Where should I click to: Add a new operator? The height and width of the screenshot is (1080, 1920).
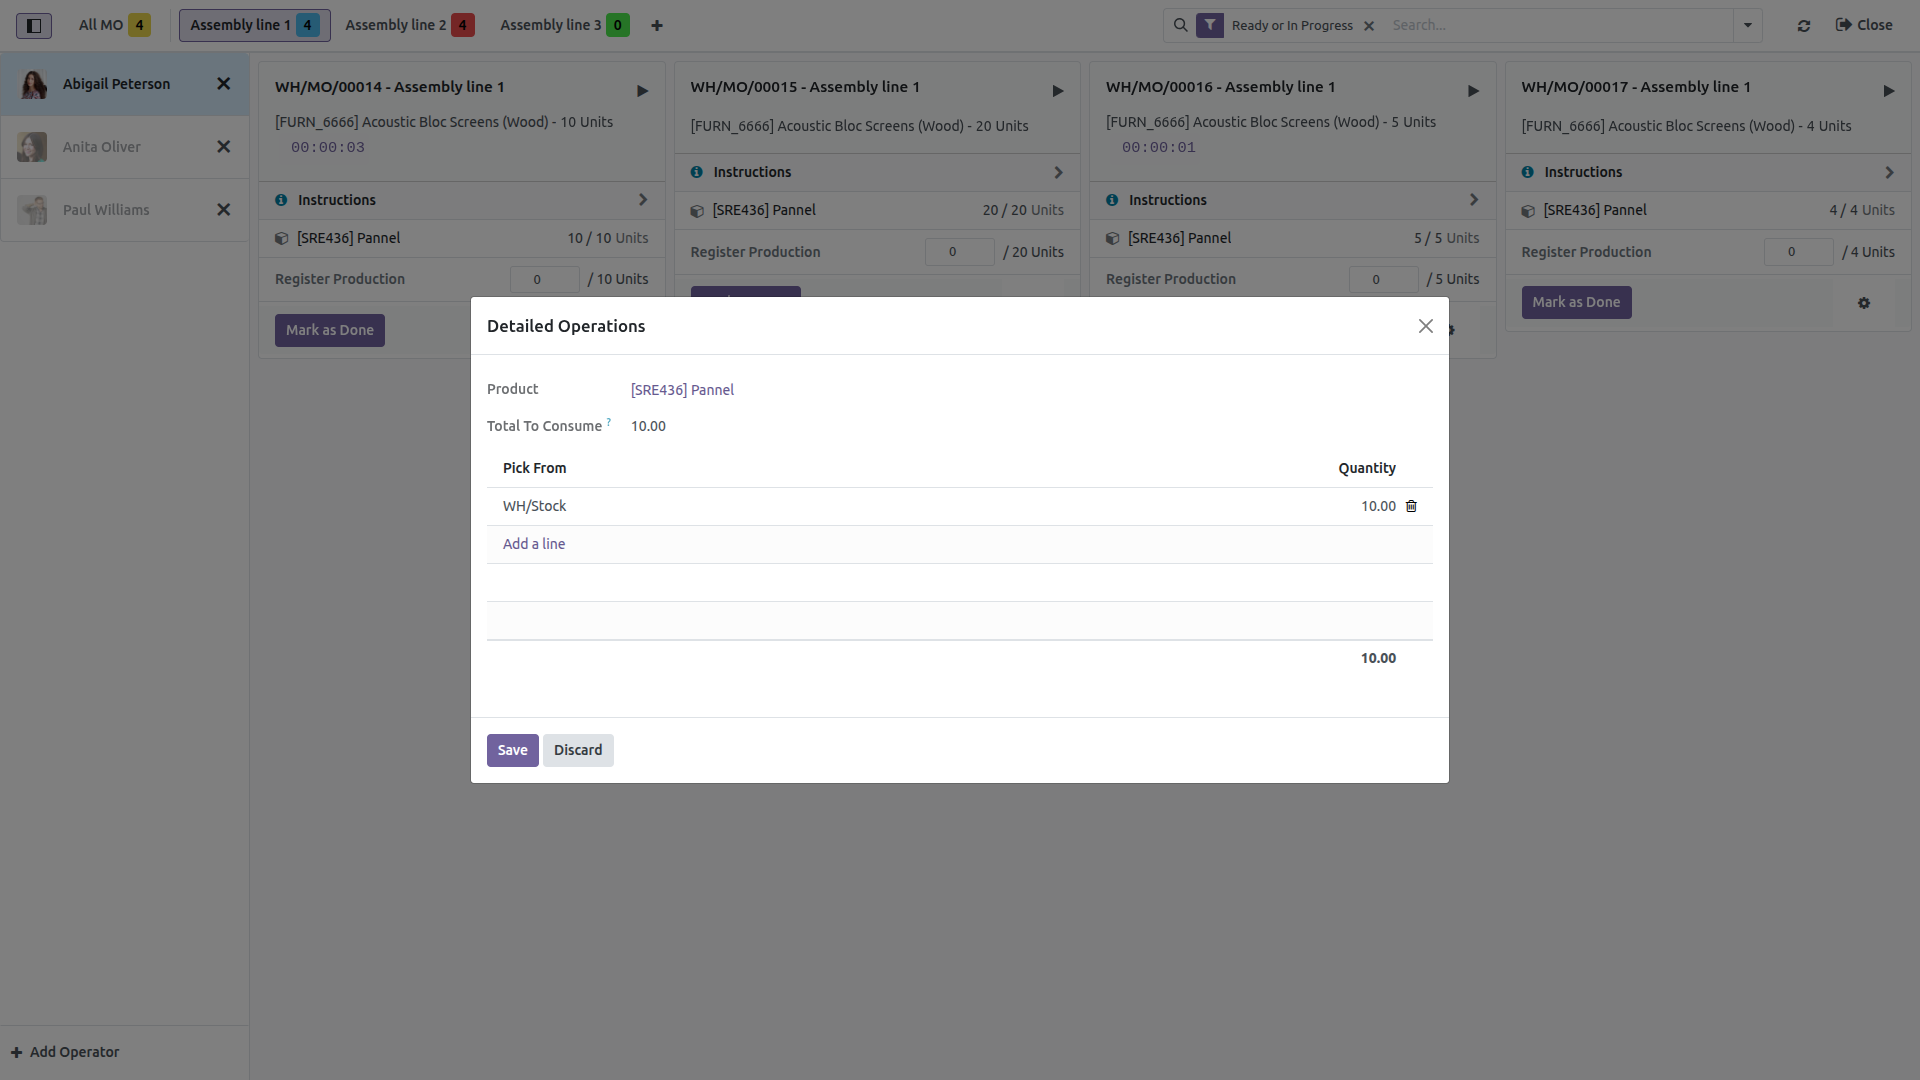(65, 1052)
